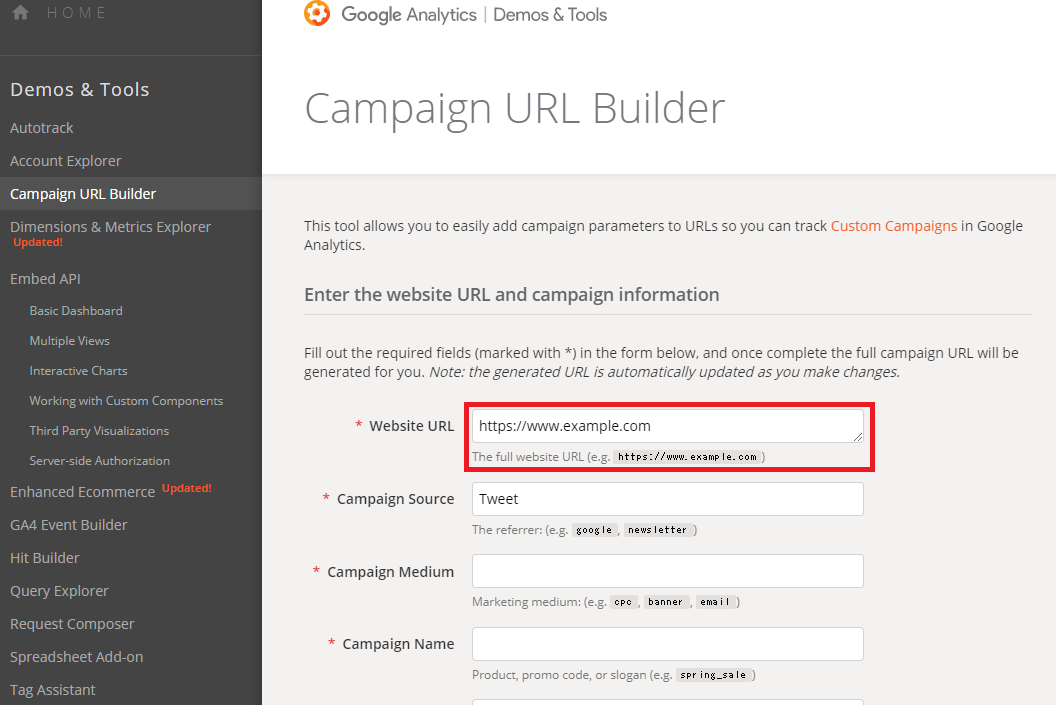The width and height of the screenshot is (1056, 705).
Task: Click the Campaign URL Builder page heading
Action: coord(515,108)
